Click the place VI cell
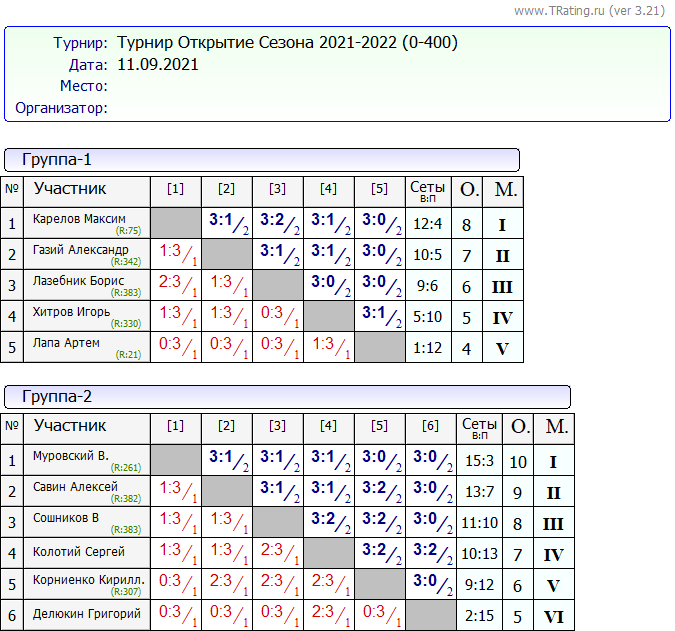Image resolution: width=675 pixels, height=631 pixels. (553, 617)
